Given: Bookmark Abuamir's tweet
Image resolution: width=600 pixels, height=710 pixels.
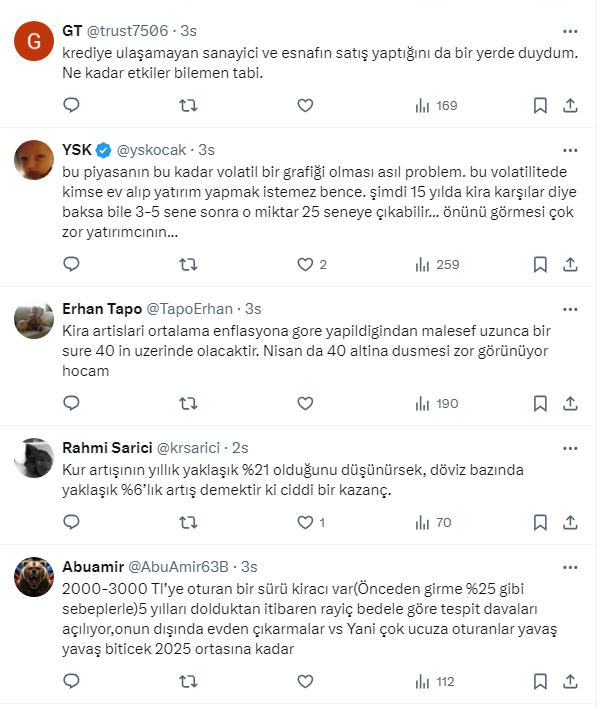Looking at the screenshot, I should click(540, 682).
